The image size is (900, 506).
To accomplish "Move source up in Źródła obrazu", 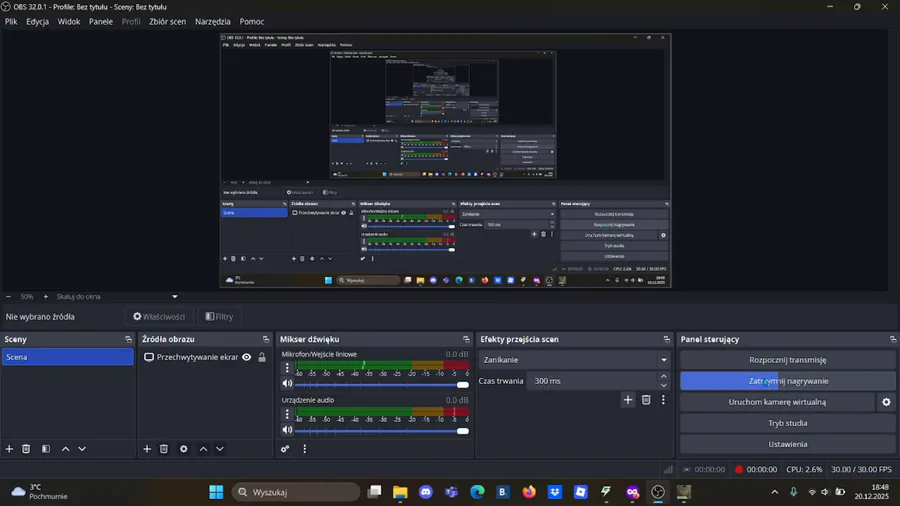I will tap(203, 449).
